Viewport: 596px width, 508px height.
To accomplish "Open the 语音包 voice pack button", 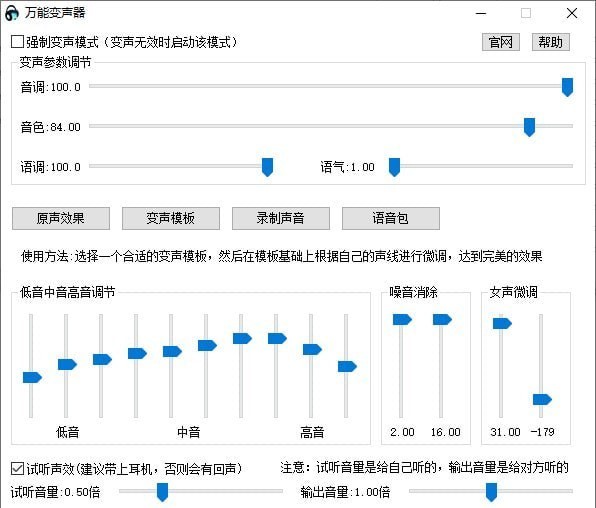I will coord(391,218).
